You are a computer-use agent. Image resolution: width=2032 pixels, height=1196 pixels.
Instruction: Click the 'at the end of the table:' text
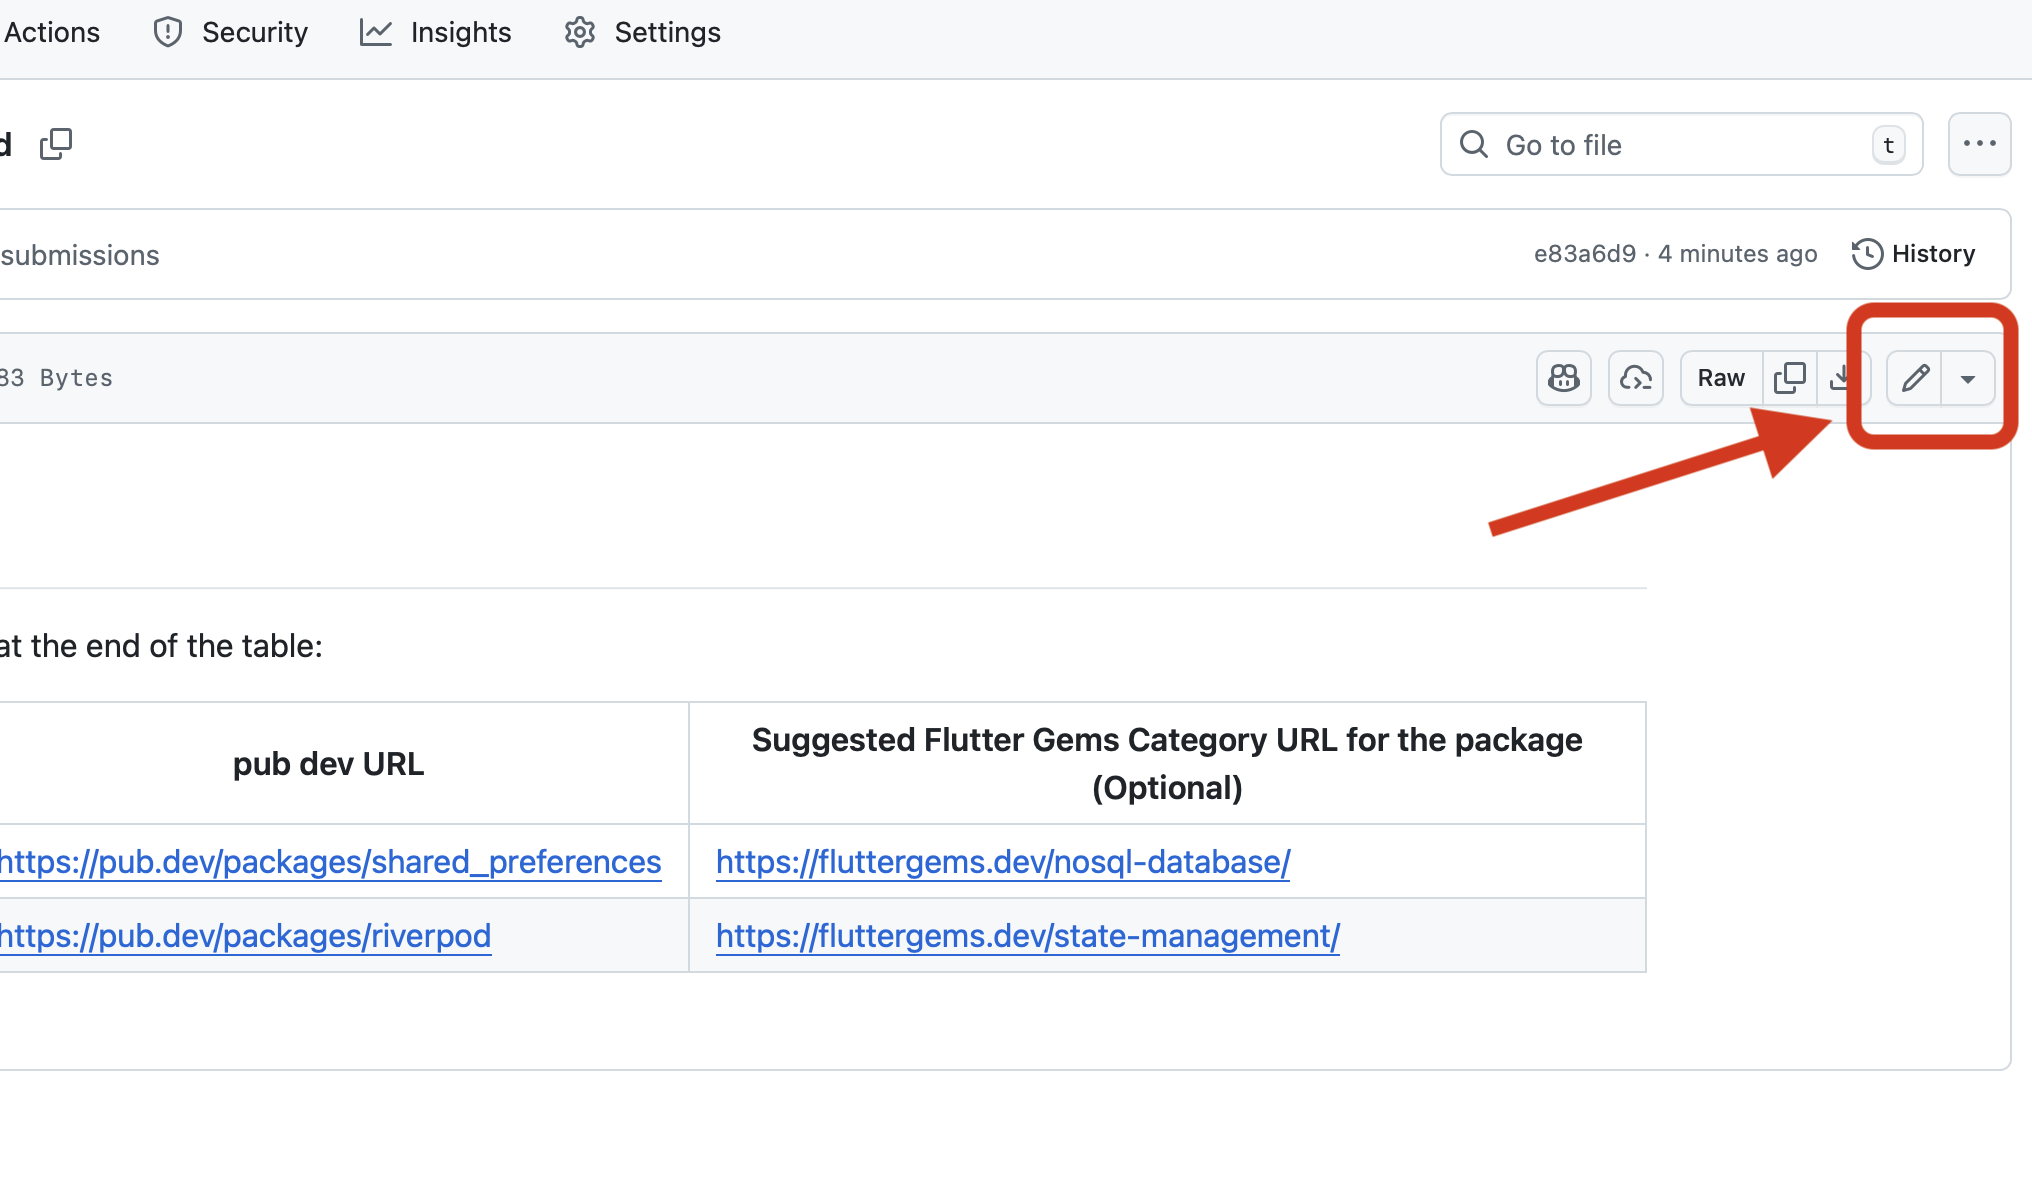[161, 646]
